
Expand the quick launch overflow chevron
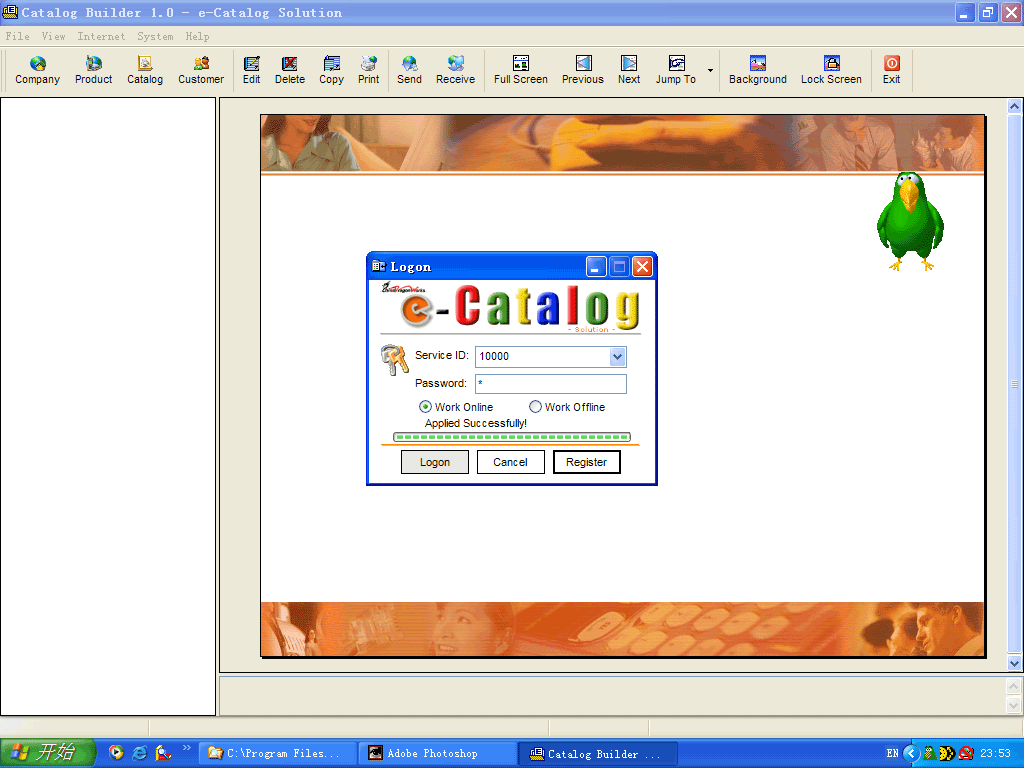pyautogui.click(x=187, y=747)
